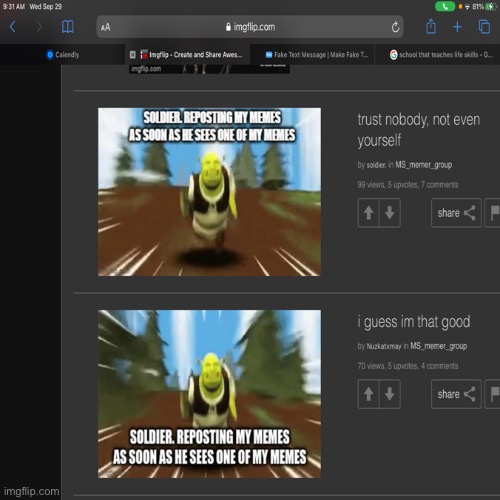Open the partially visible top meme thumbnail

tap(209, 69)
